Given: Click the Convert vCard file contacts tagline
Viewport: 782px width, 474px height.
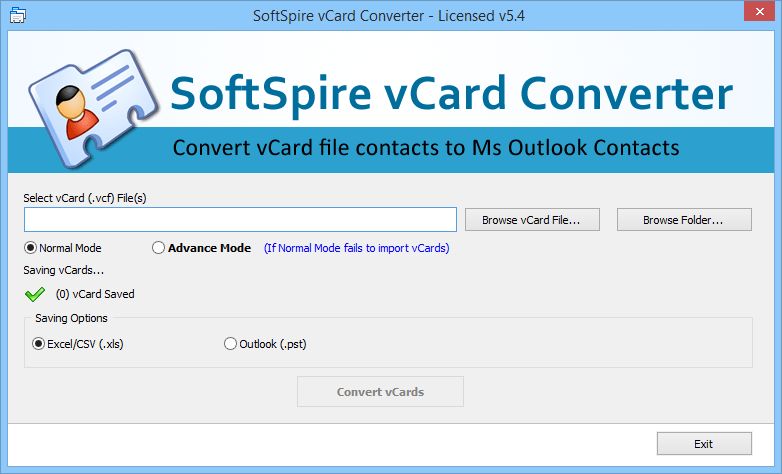Looking at the screenshot, I should coord(426,148).
